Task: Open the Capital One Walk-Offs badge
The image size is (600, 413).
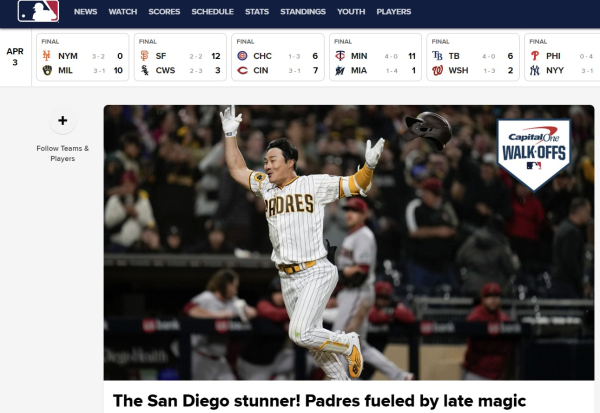Action: click(x=533, y=154)
